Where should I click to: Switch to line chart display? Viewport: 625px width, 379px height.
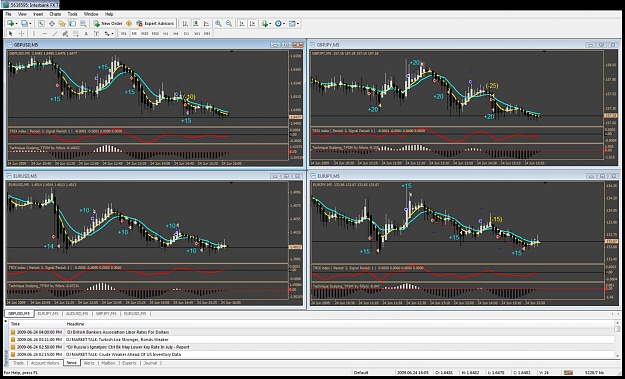pyautogui.click(x=206, y=24)
